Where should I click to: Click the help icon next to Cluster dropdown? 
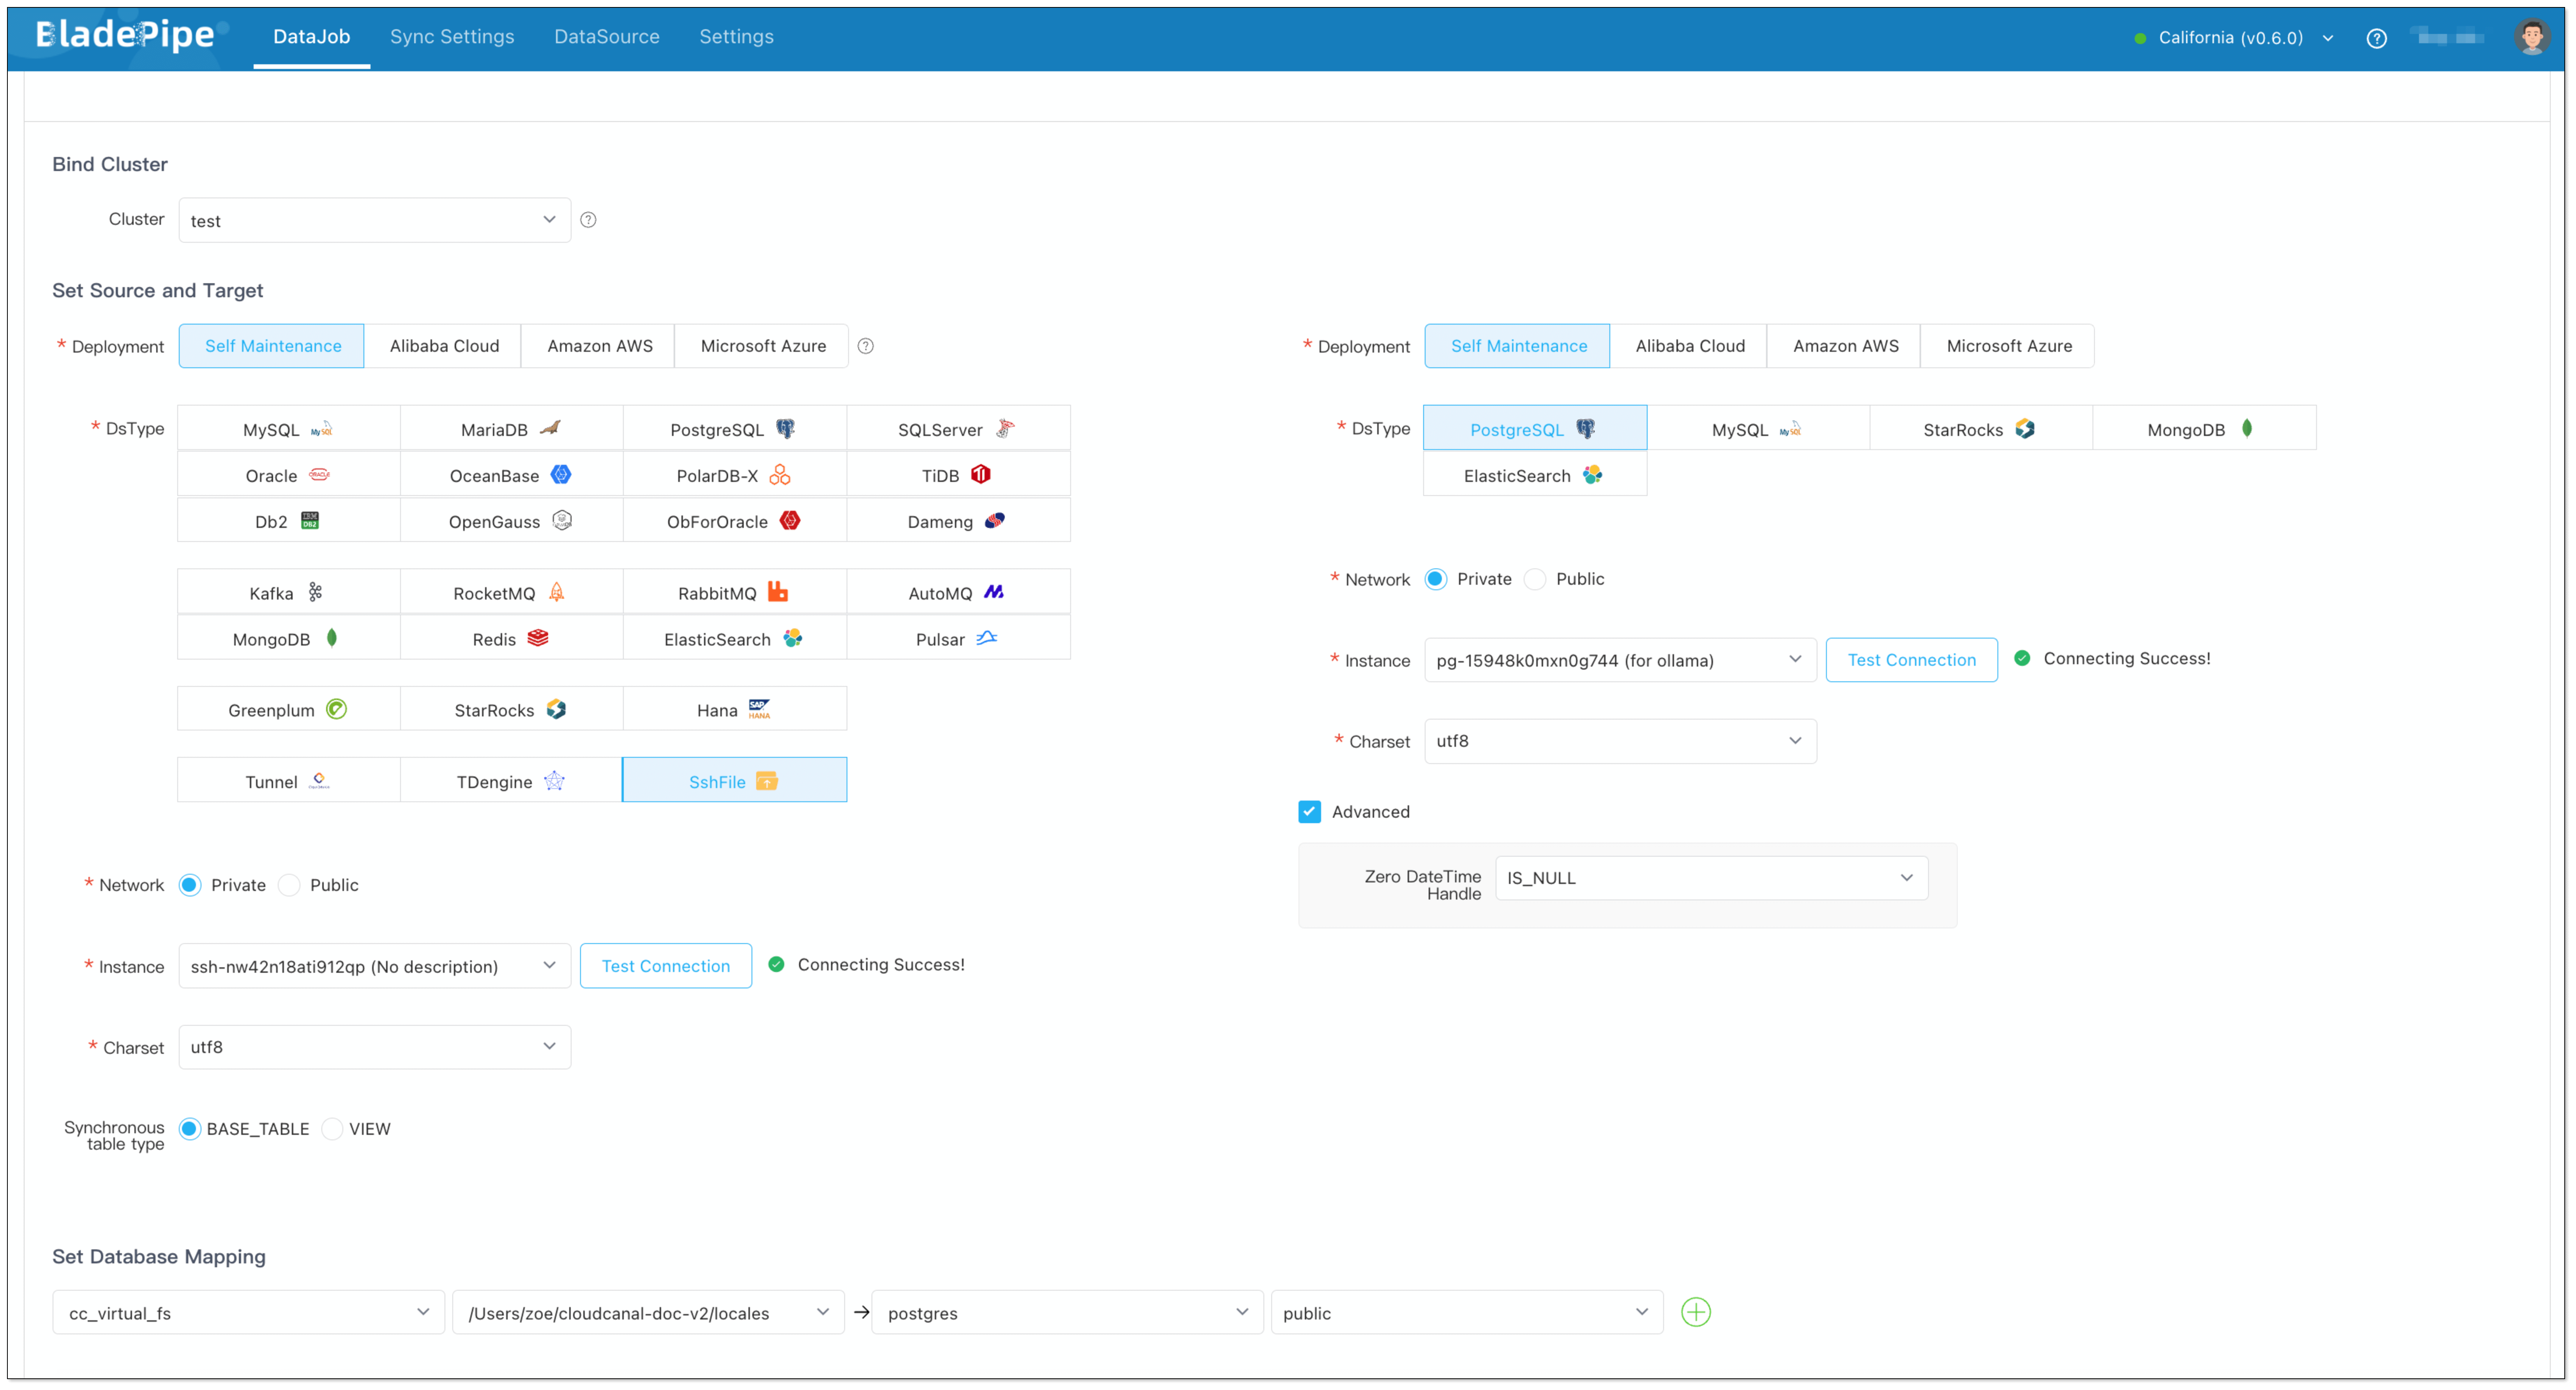(x=588, y=220)
